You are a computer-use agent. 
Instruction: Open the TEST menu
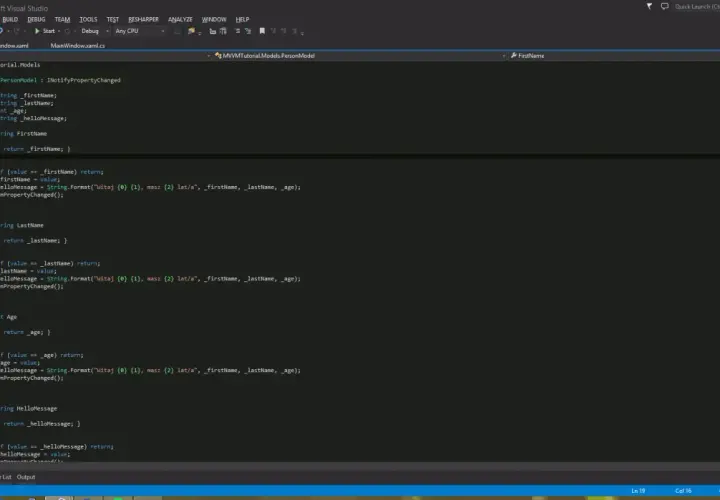[112, 19]
